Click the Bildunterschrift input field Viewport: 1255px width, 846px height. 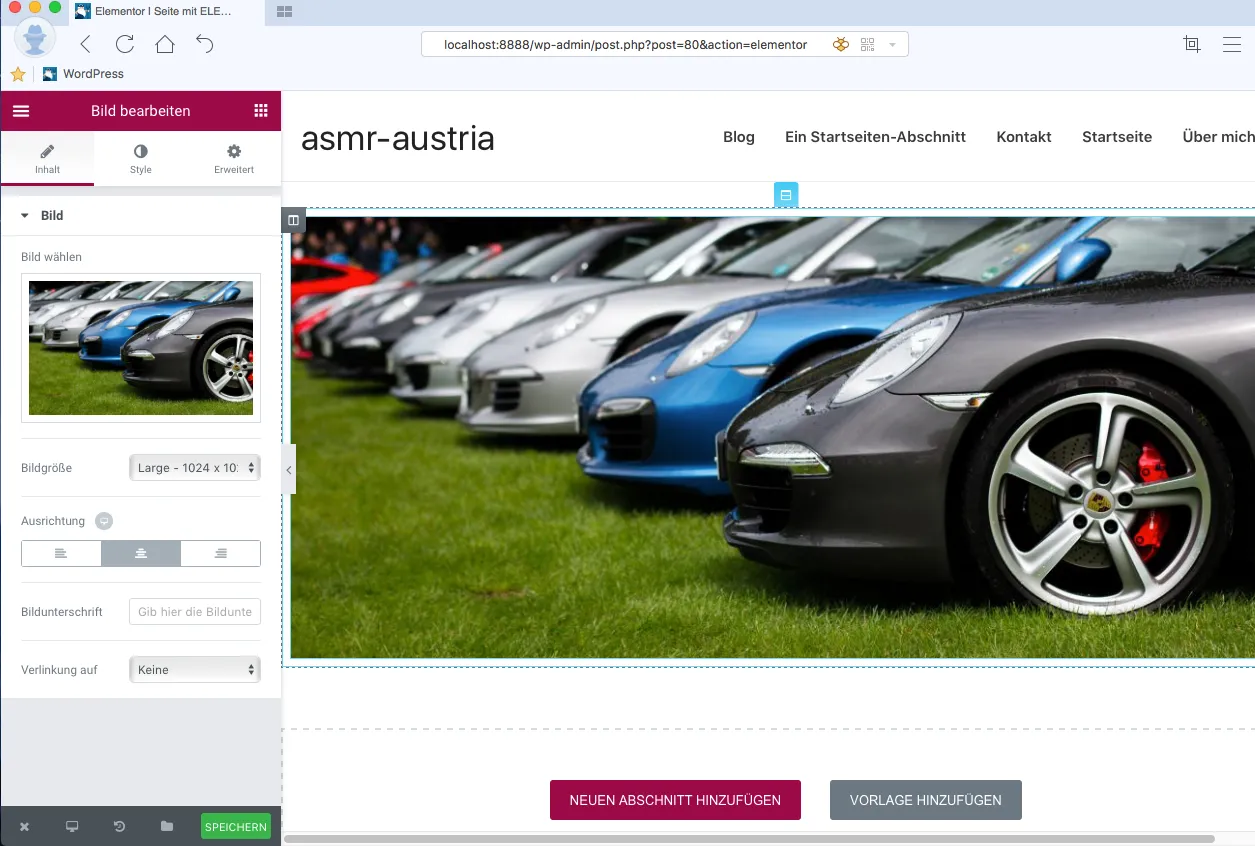pos(195,612)
